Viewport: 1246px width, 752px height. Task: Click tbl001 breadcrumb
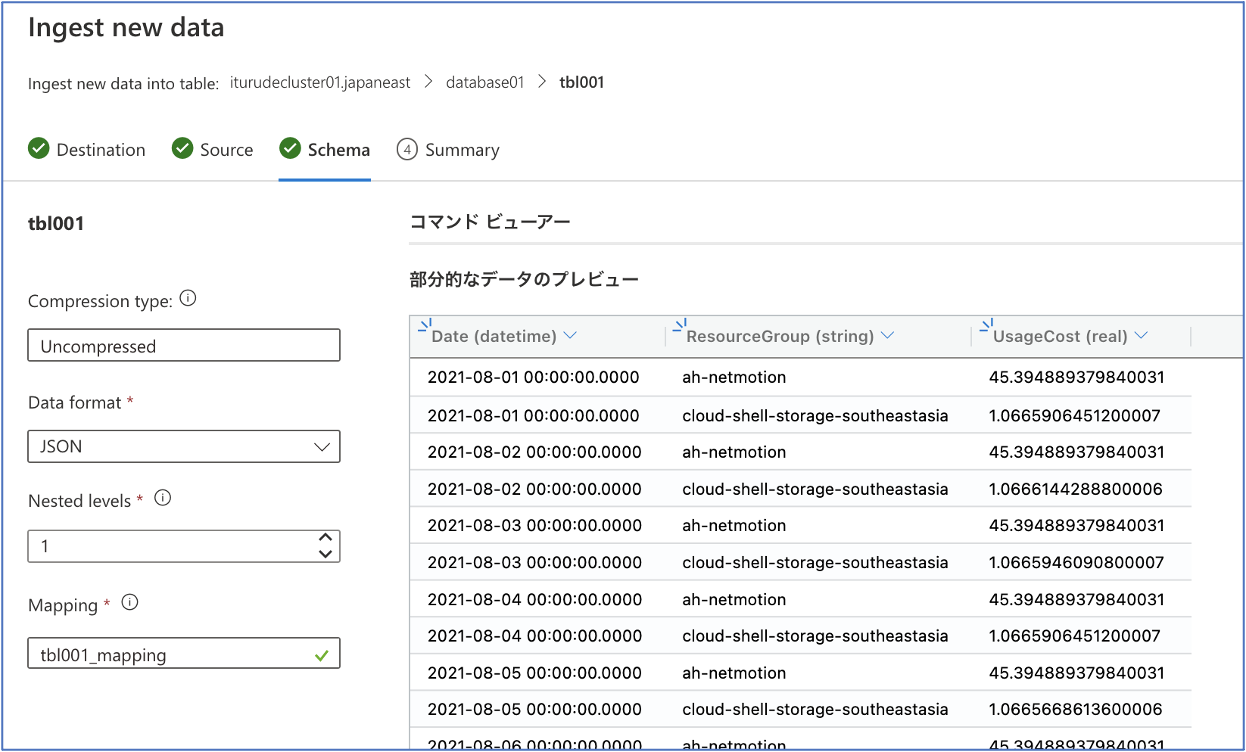click(x=582, y=83)
